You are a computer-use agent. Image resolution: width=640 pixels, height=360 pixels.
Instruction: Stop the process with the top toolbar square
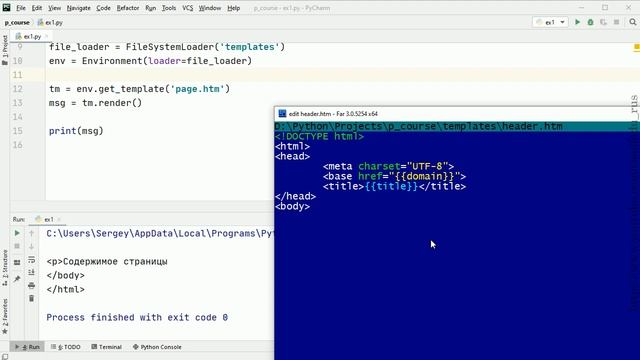point(616,22)
